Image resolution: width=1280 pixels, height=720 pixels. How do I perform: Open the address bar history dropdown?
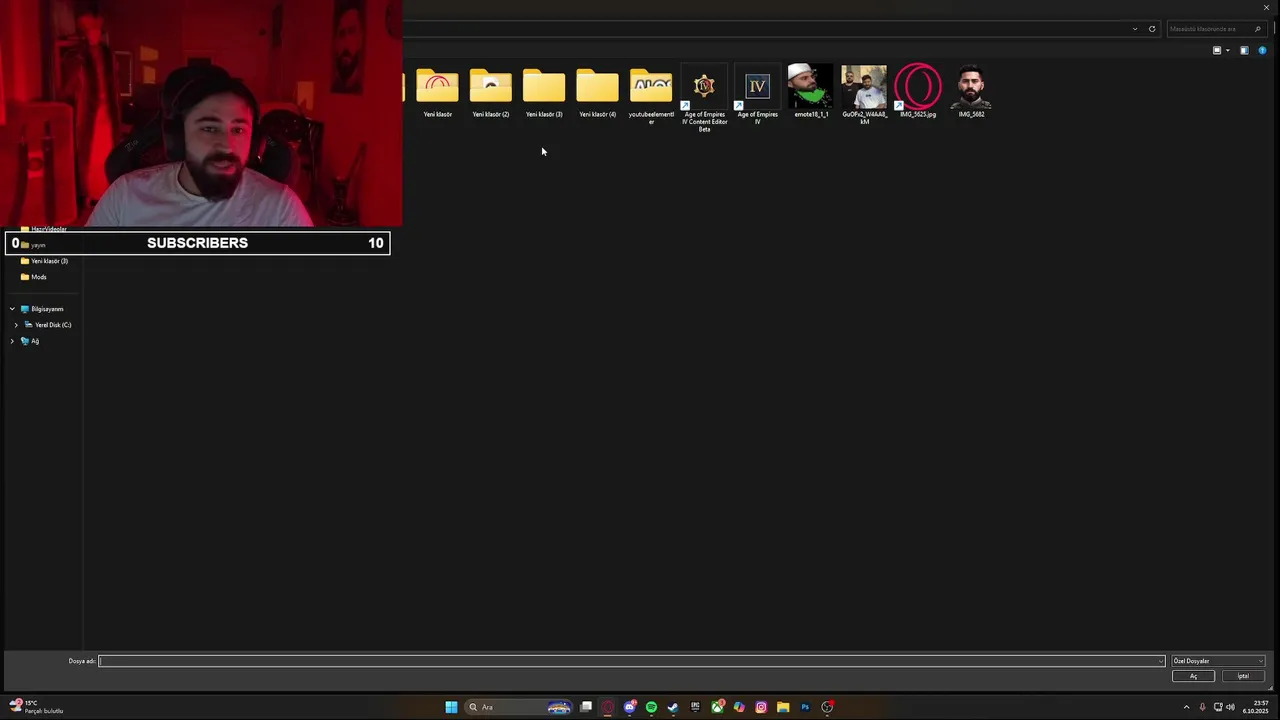pos(1135,29)
